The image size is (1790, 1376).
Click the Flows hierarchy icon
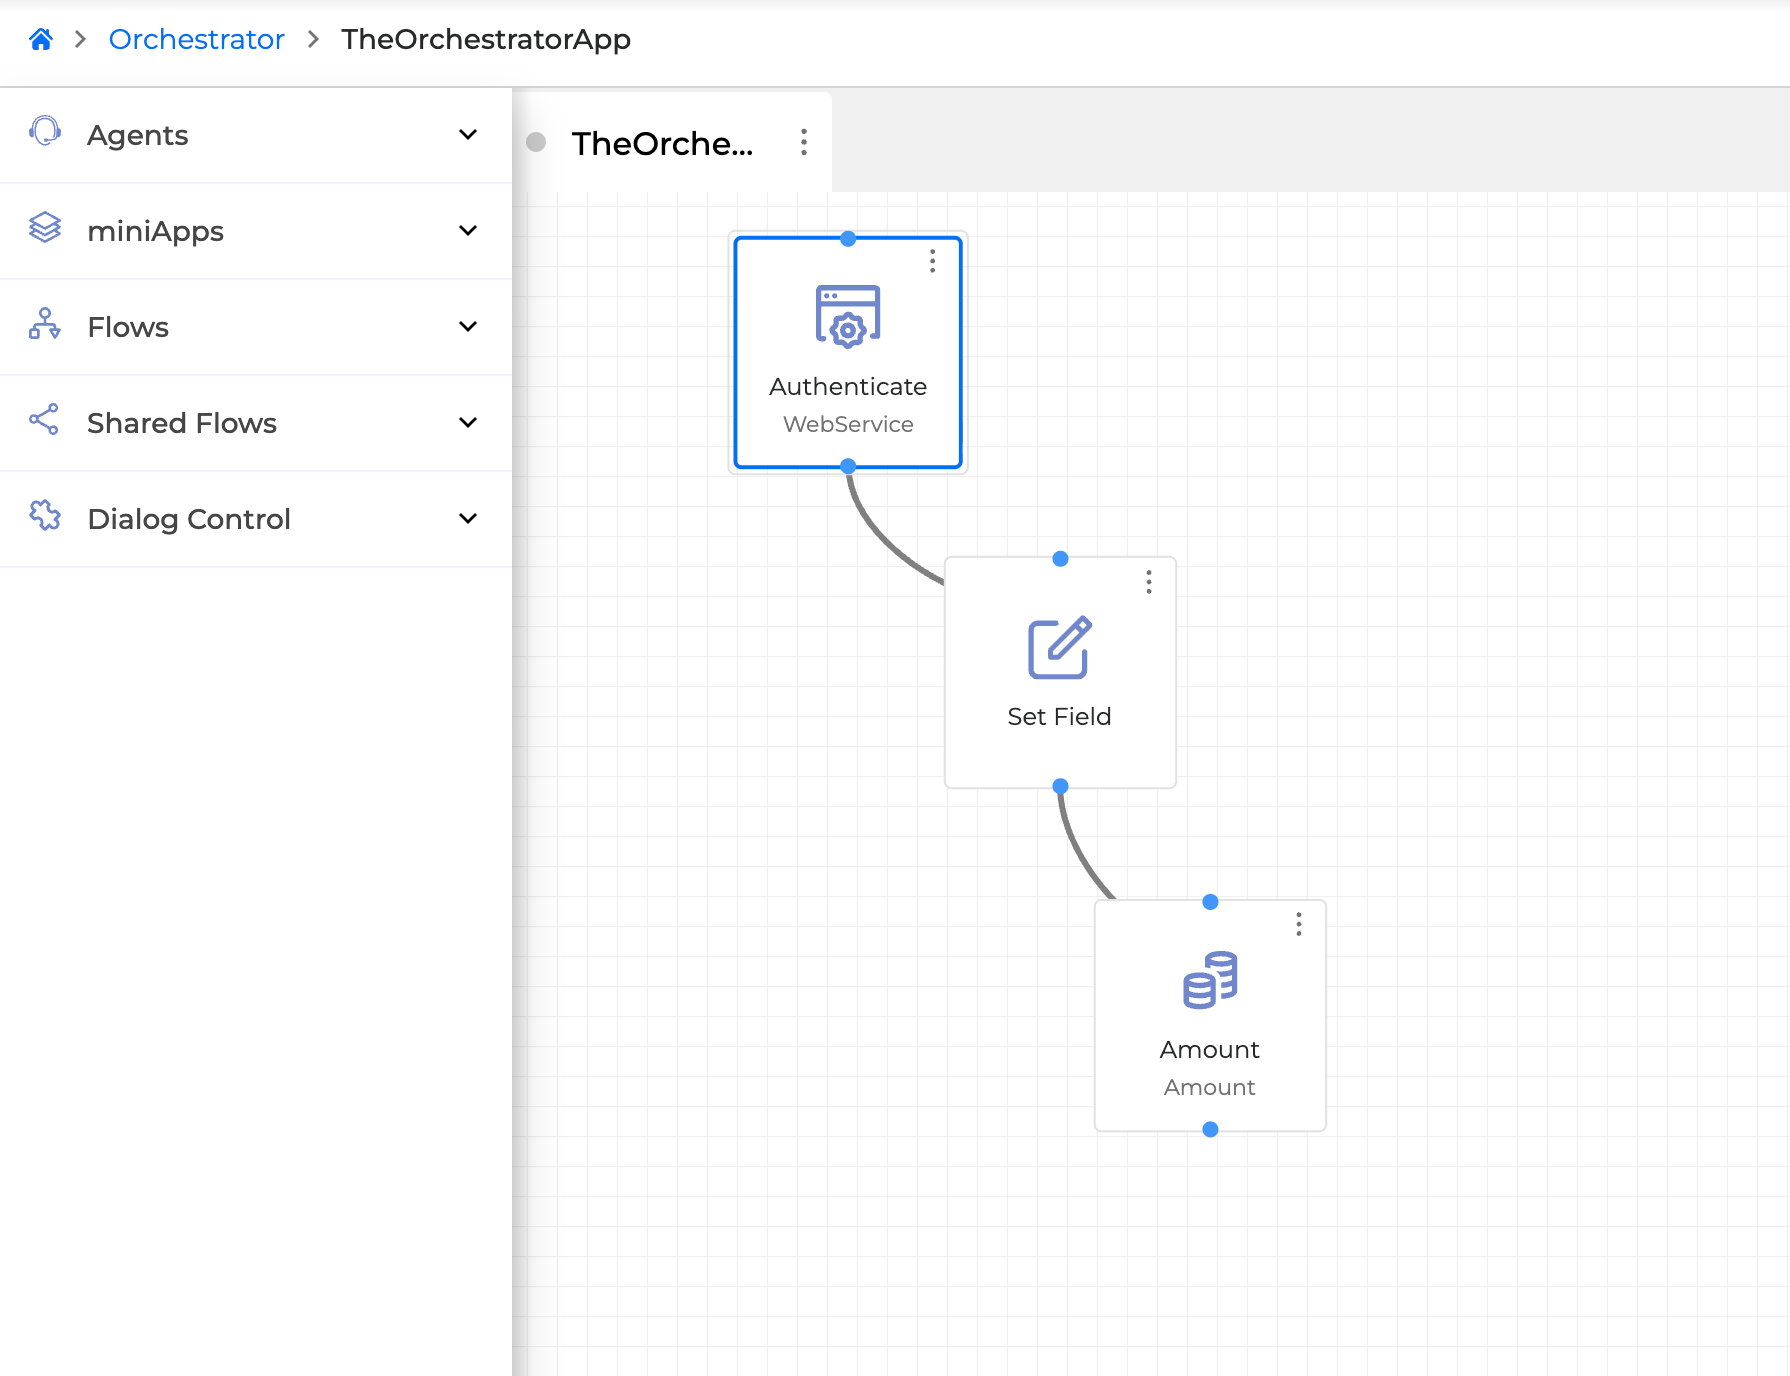pyautogui.click(x=45, y=324)
